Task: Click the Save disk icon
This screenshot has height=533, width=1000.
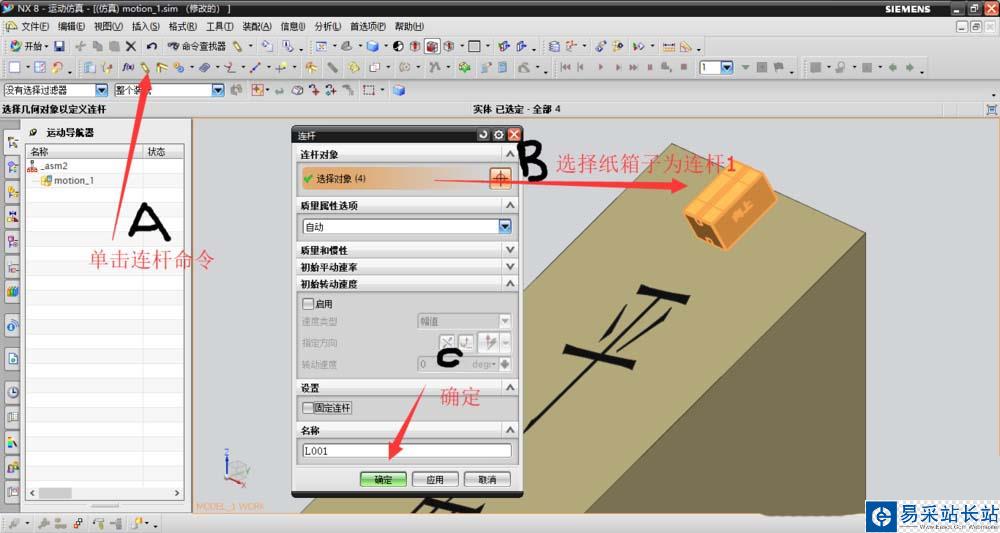Action: 59,46
